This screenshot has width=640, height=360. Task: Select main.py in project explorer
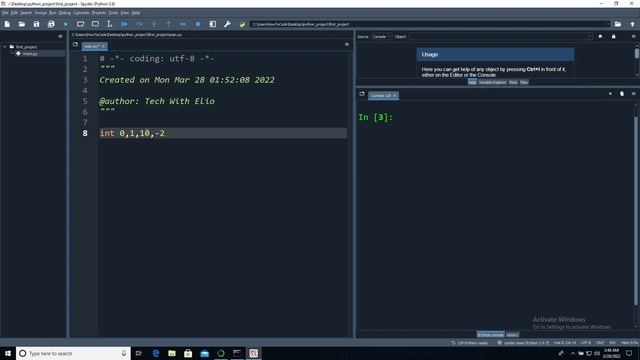30,53
